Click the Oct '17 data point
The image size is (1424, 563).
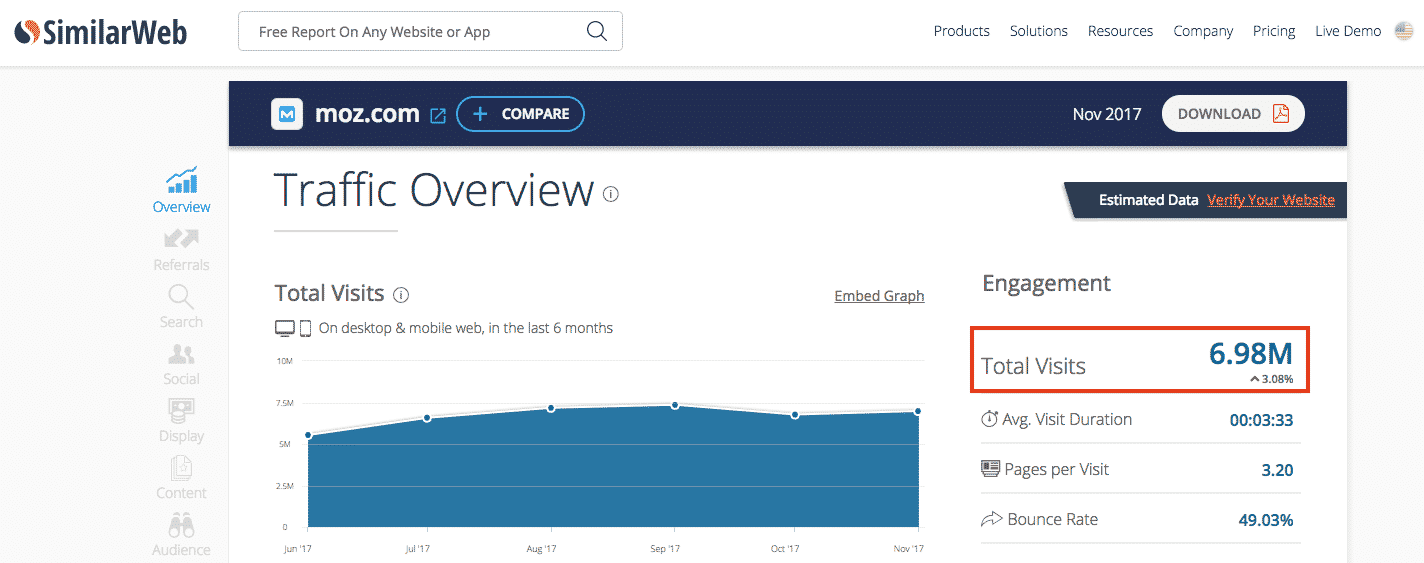coord(794,414)
